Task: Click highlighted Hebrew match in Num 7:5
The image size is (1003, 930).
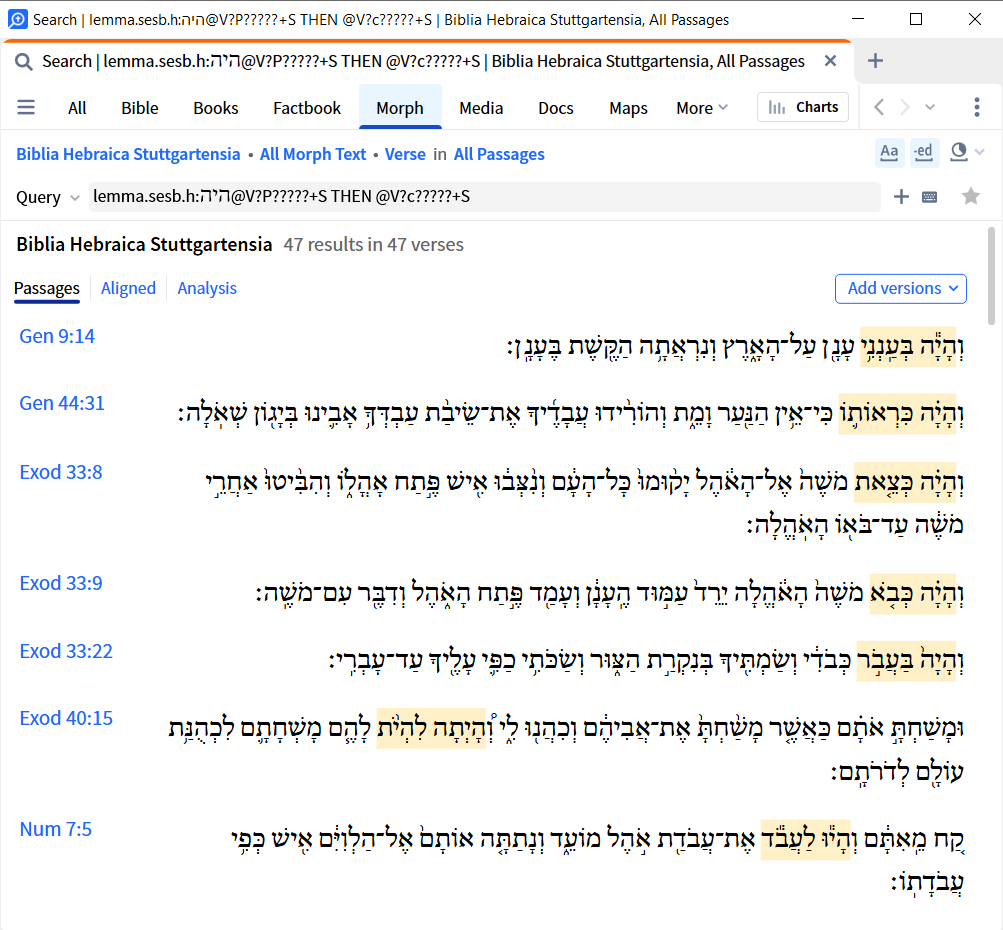Action: 805,839
